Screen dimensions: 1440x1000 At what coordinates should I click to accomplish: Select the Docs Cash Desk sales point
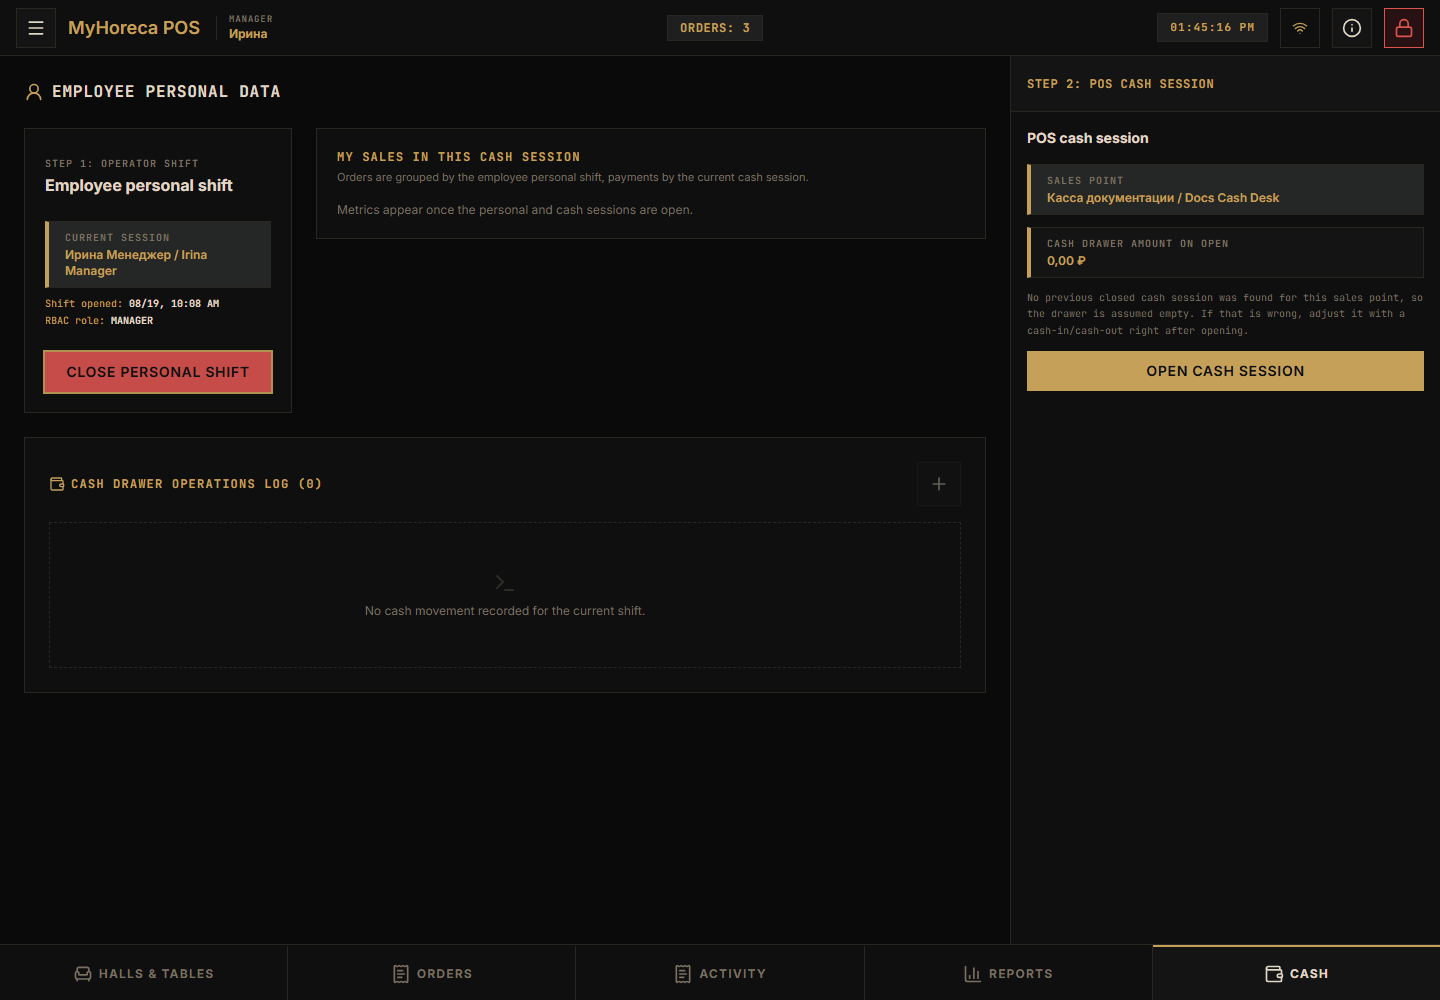coord(1225,190)
